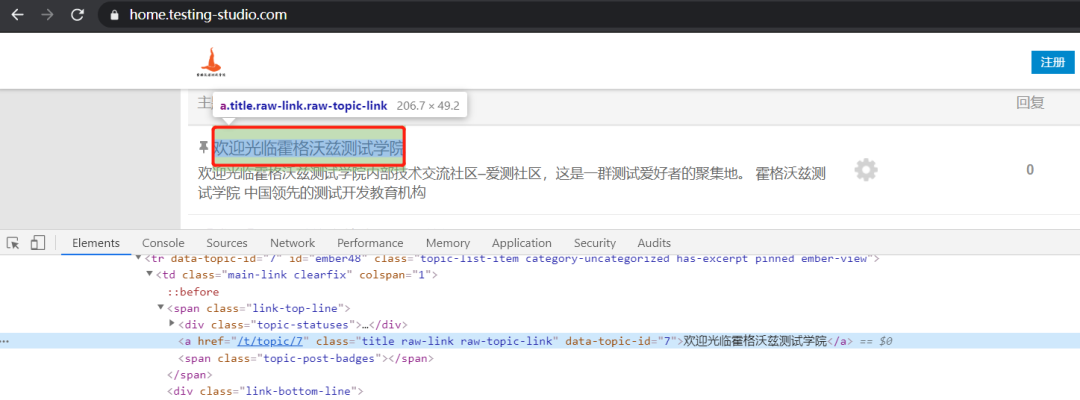Click the address bar URL home.testing-studio.com
The height and width of the screenshot is (400, 1080).
click(x=208, y=14)
